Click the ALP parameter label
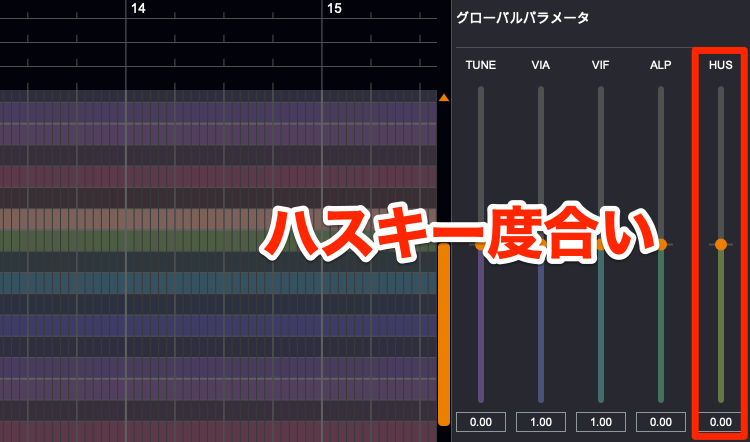This screenshot has width=750, height=442. click(661, 65)
